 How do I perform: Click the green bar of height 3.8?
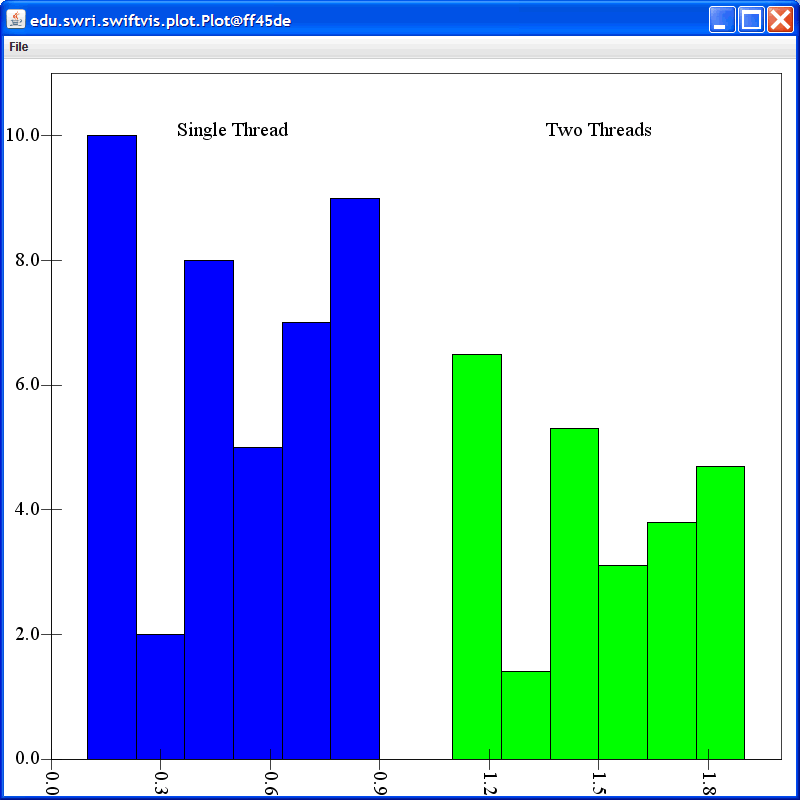point(672,641)
